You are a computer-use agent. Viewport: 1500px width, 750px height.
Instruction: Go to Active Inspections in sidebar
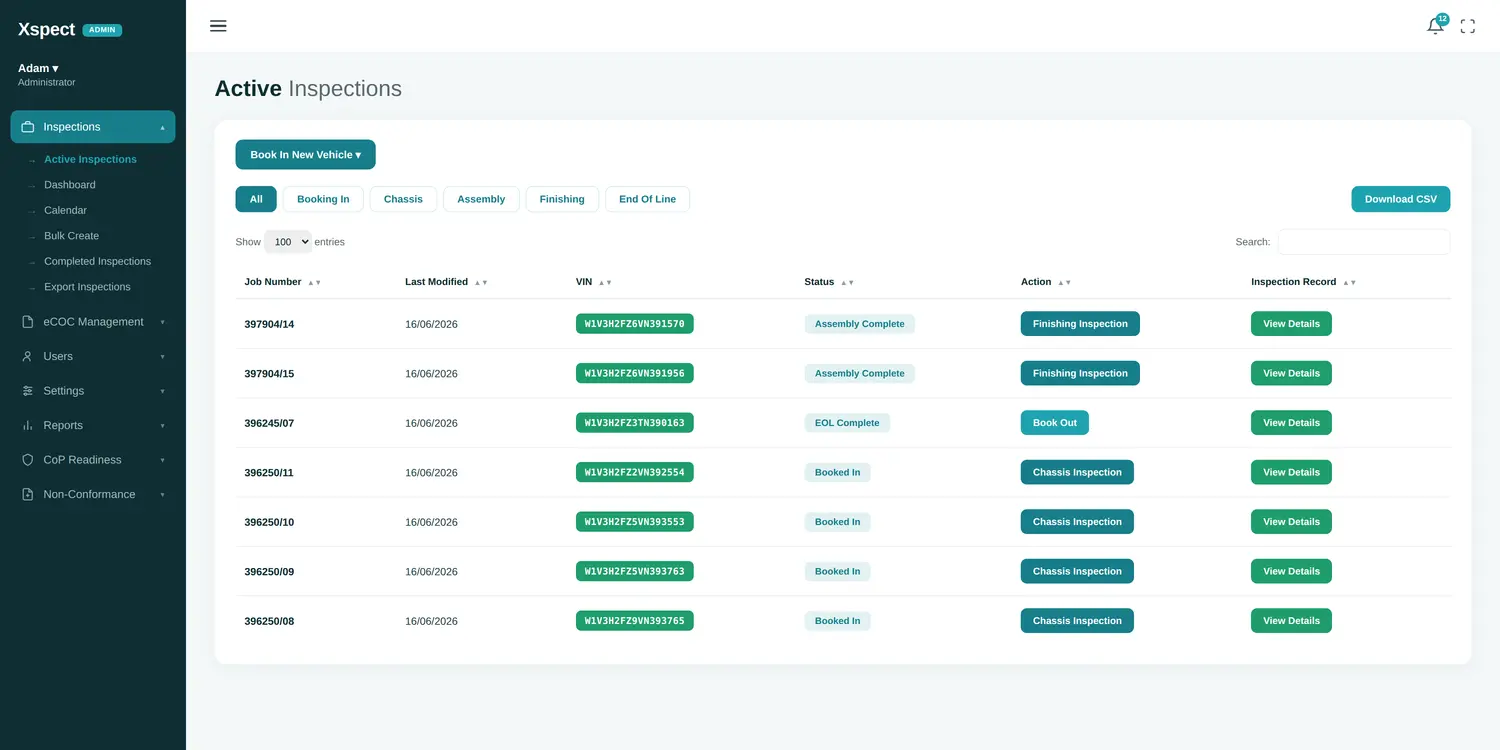tap(90, 159)
